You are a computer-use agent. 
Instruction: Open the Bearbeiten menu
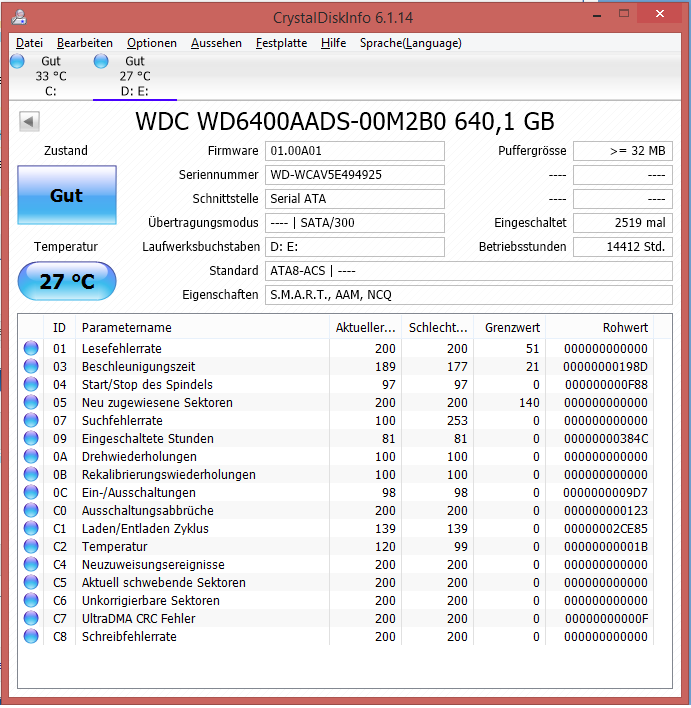coord(85,43)
